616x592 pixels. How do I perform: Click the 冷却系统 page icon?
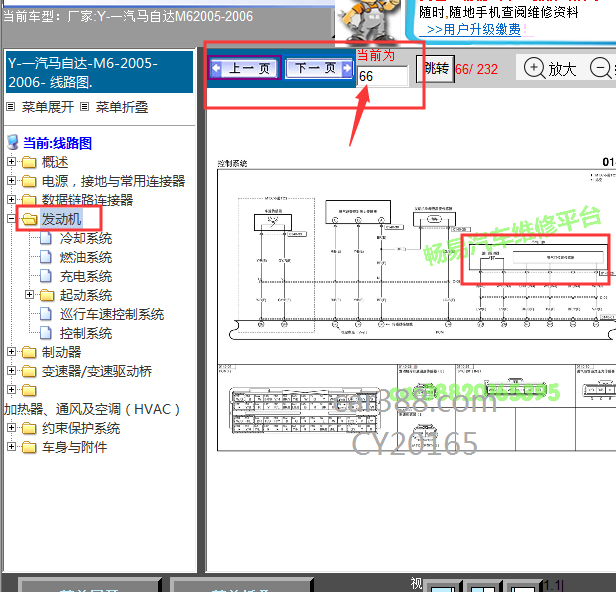click(46, 238)
